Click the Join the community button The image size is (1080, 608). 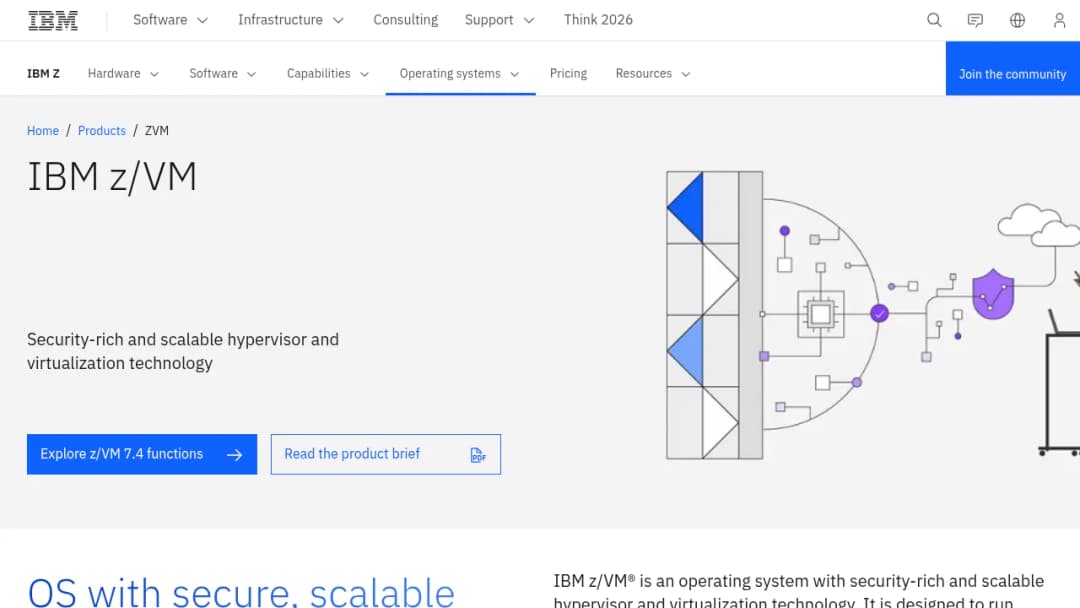click(1012, 68)
